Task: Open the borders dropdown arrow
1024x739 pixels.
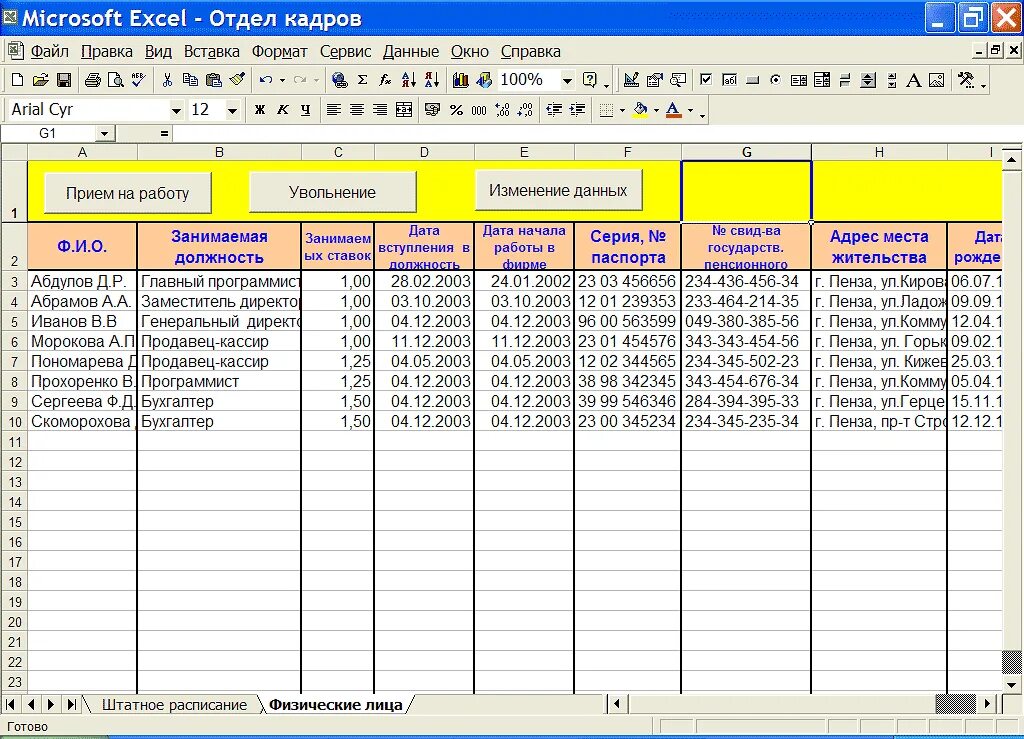Action: click(621, 110)
